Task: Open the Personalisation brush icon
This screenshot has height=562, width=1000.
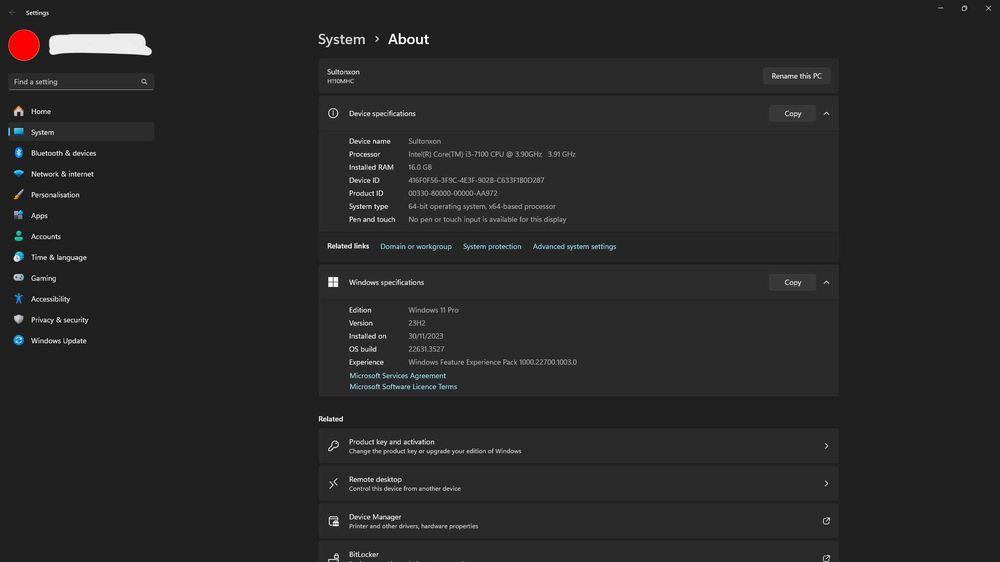Action: pyautogui.click(x=18, y=195)
